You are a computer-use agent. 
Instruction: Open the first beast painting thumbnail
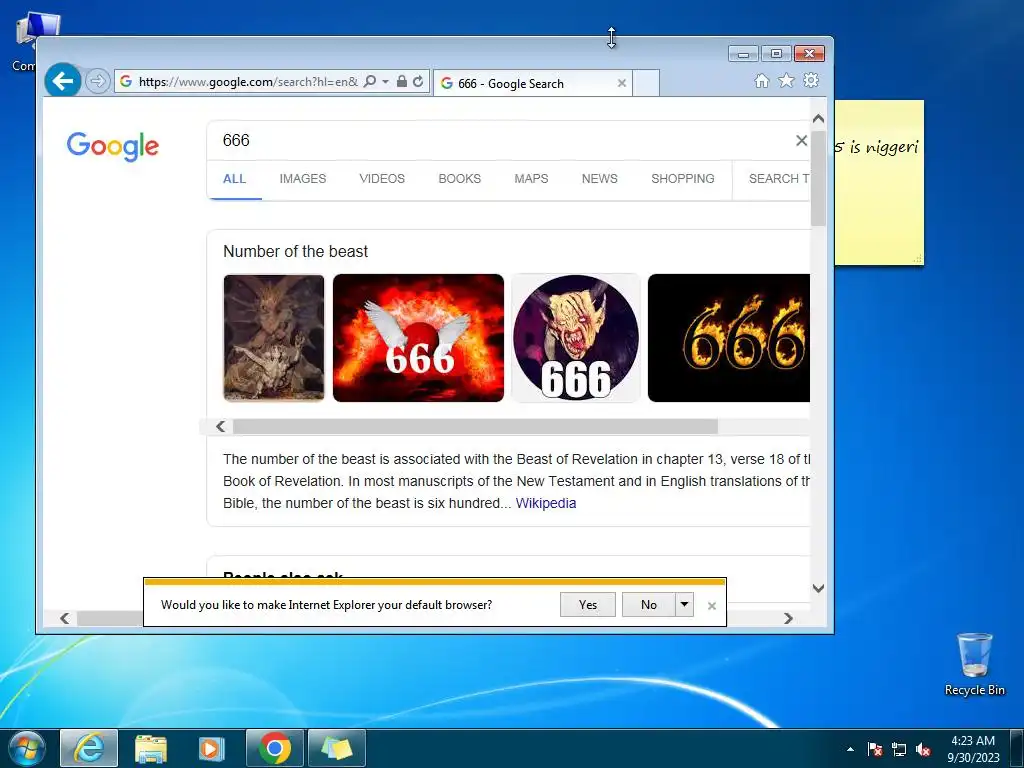(274, 338)
